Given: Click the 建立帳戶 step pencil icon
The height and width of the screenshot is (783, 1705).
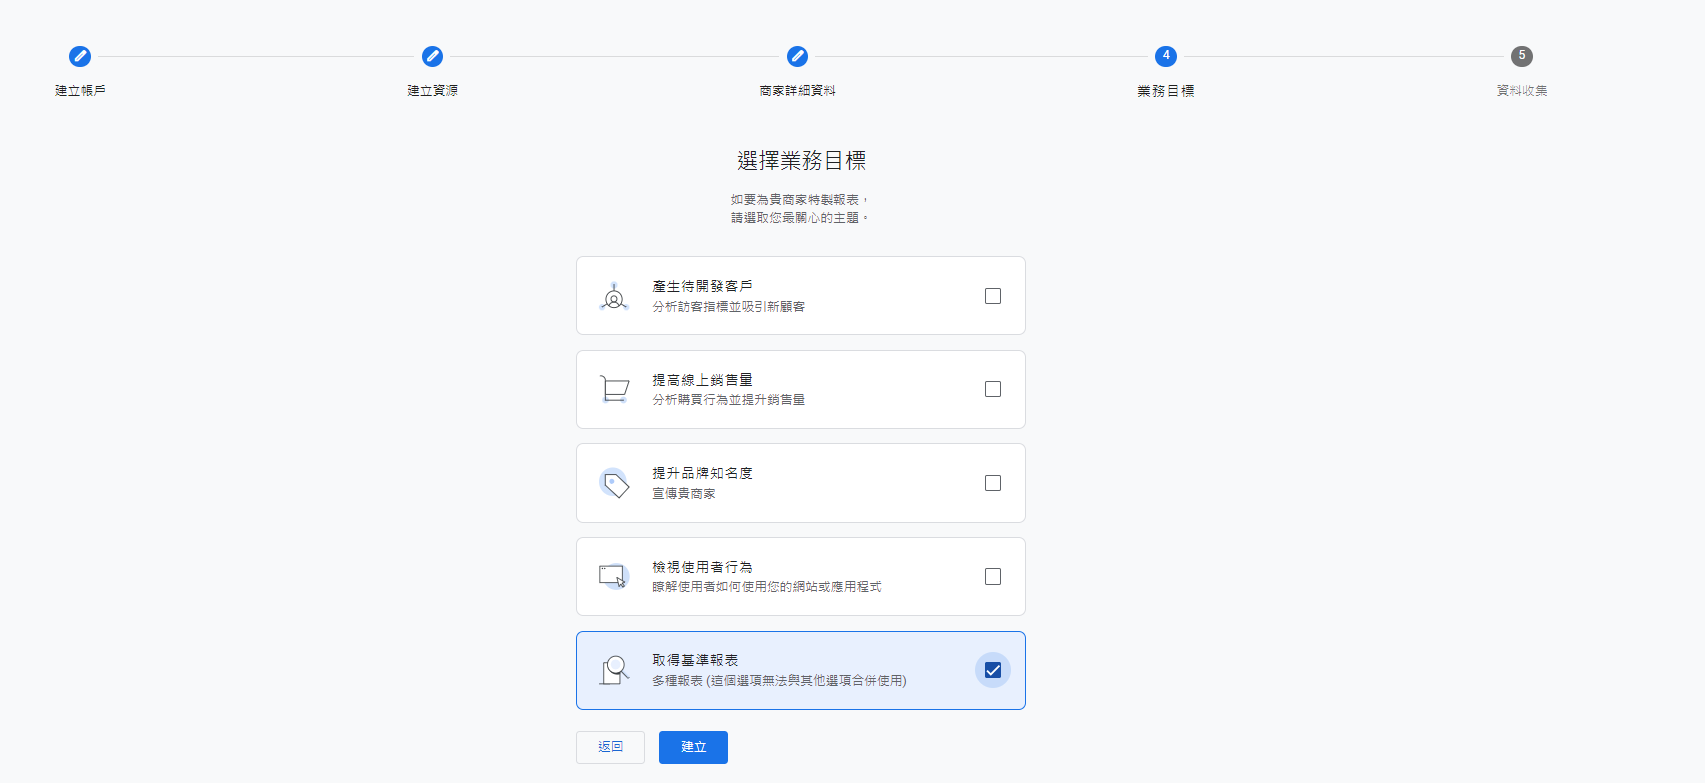Looking at the screenshot, I should tap(80, 56).
